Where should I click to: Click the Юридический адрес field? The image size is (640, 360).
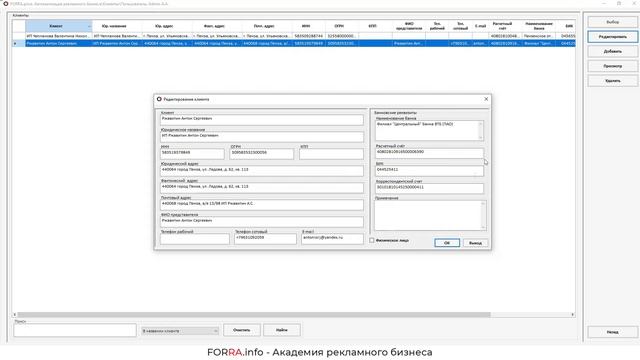pyautogui.click(x=262, y=171)
